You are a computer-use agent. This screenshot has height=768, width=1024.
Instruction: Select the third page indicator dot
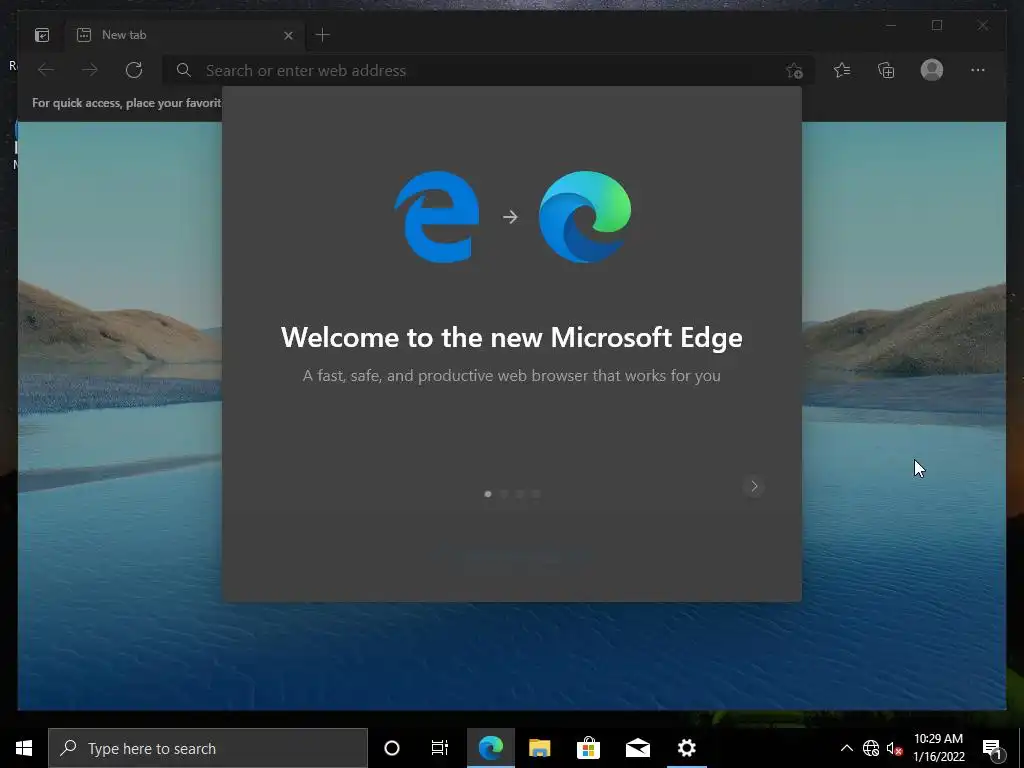pyautogui.click(x=520, y=494)
